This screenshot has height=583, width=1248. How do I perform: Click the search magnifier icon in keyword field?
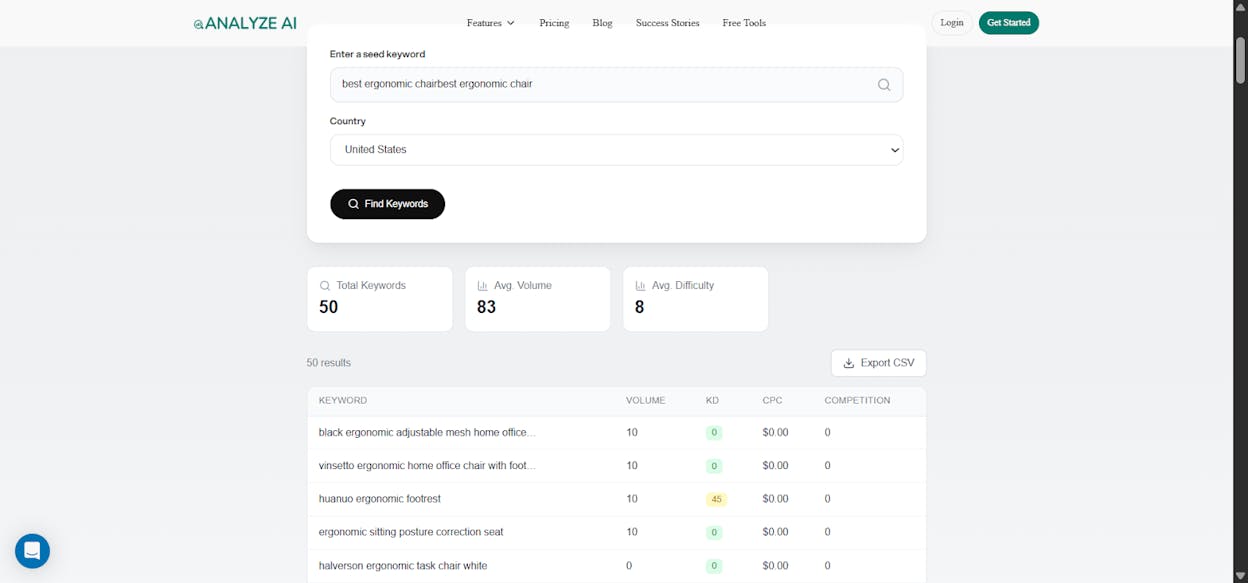884,85
